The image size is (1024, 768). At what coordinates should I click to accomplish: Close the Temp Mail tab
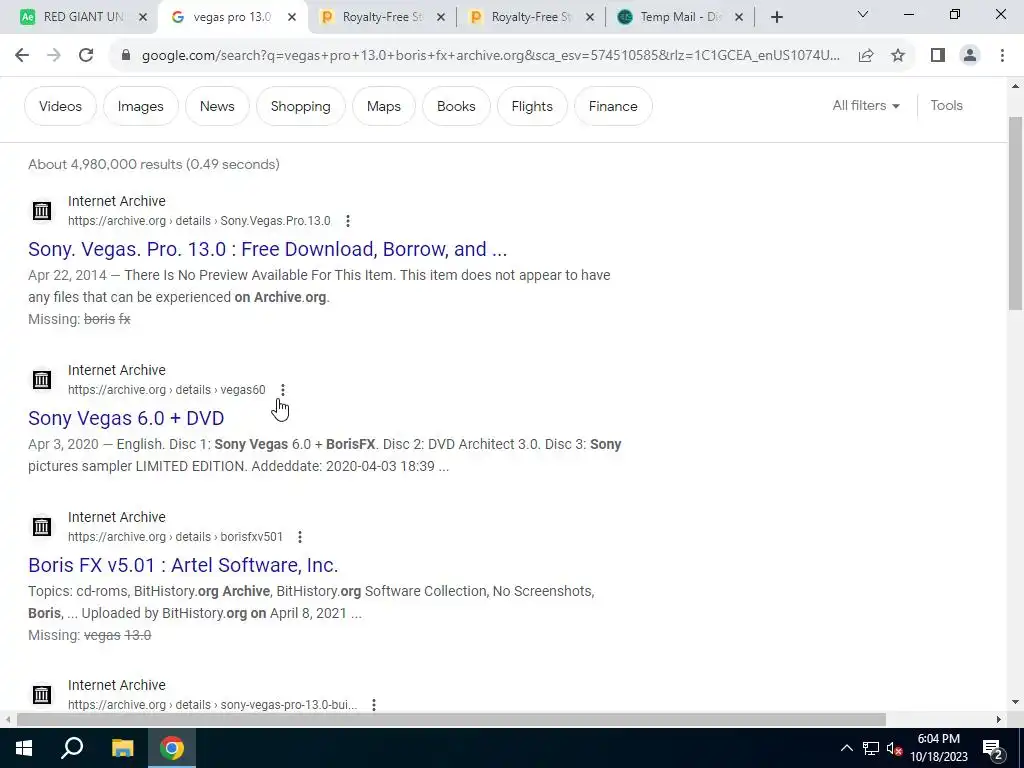coord(739,17)
